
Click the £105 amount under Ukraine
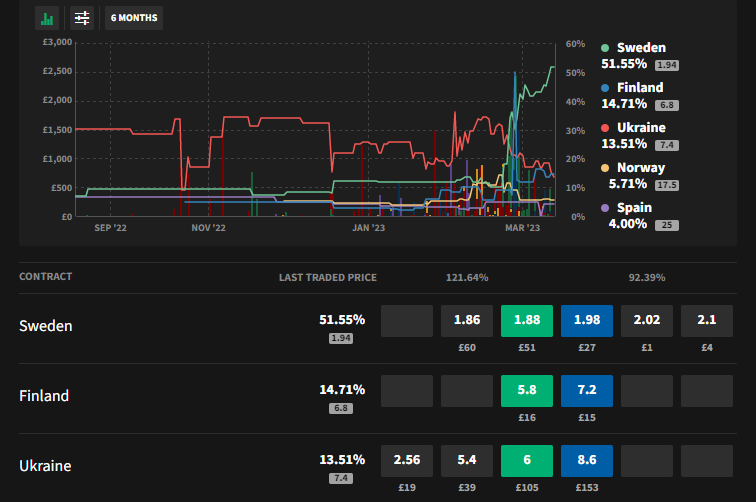[x=527, y=488]
